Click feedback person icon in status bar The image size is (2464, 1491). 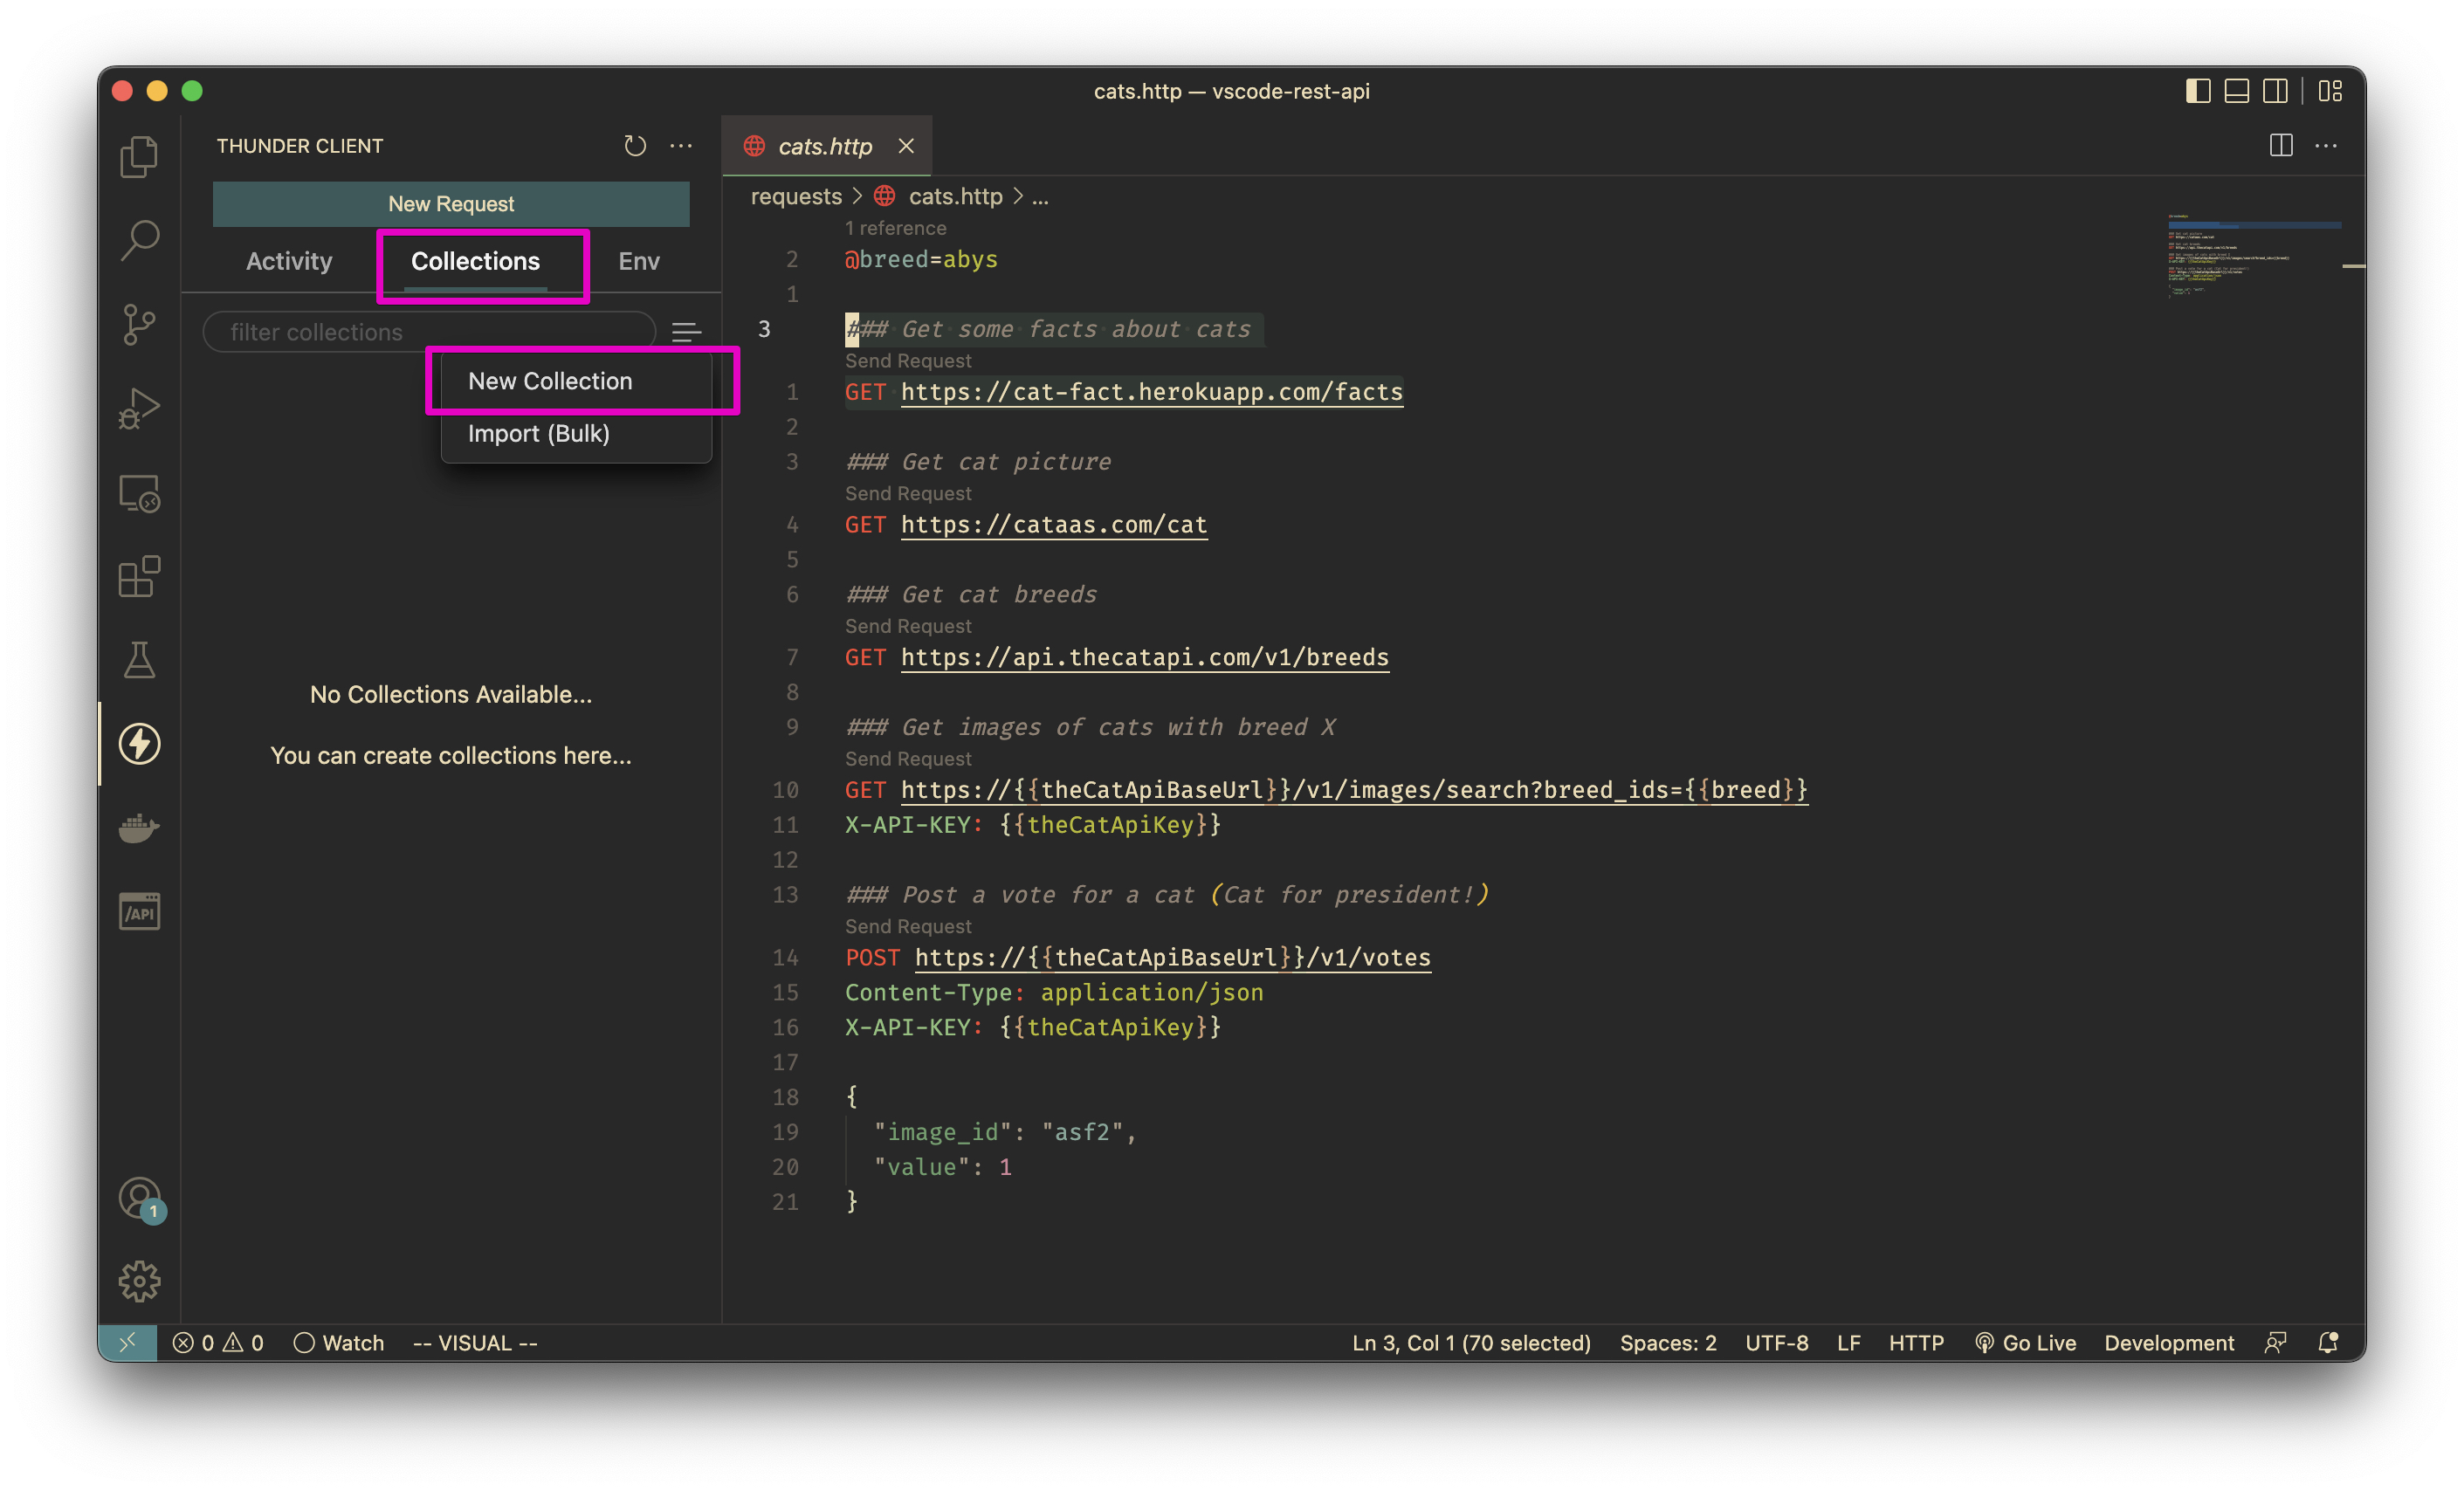pos(2275,1343)
